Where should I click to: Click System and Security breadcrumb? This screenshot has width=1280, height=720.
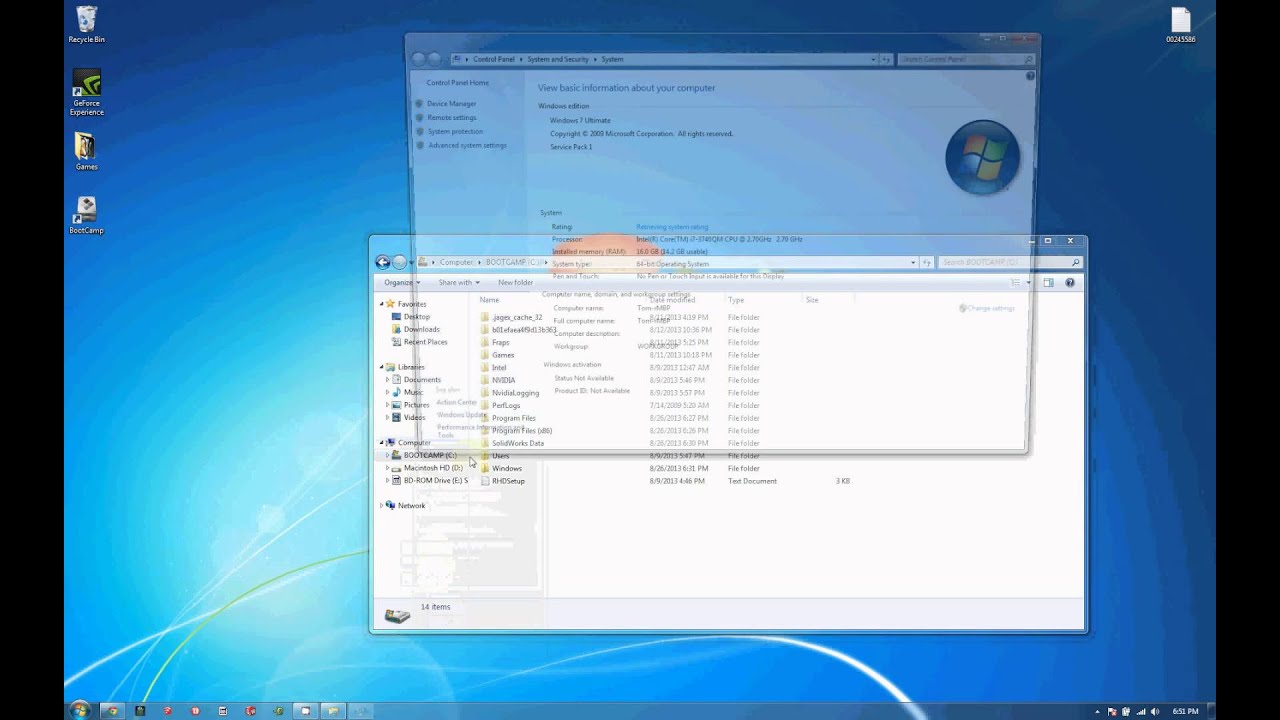coord(558,60)
